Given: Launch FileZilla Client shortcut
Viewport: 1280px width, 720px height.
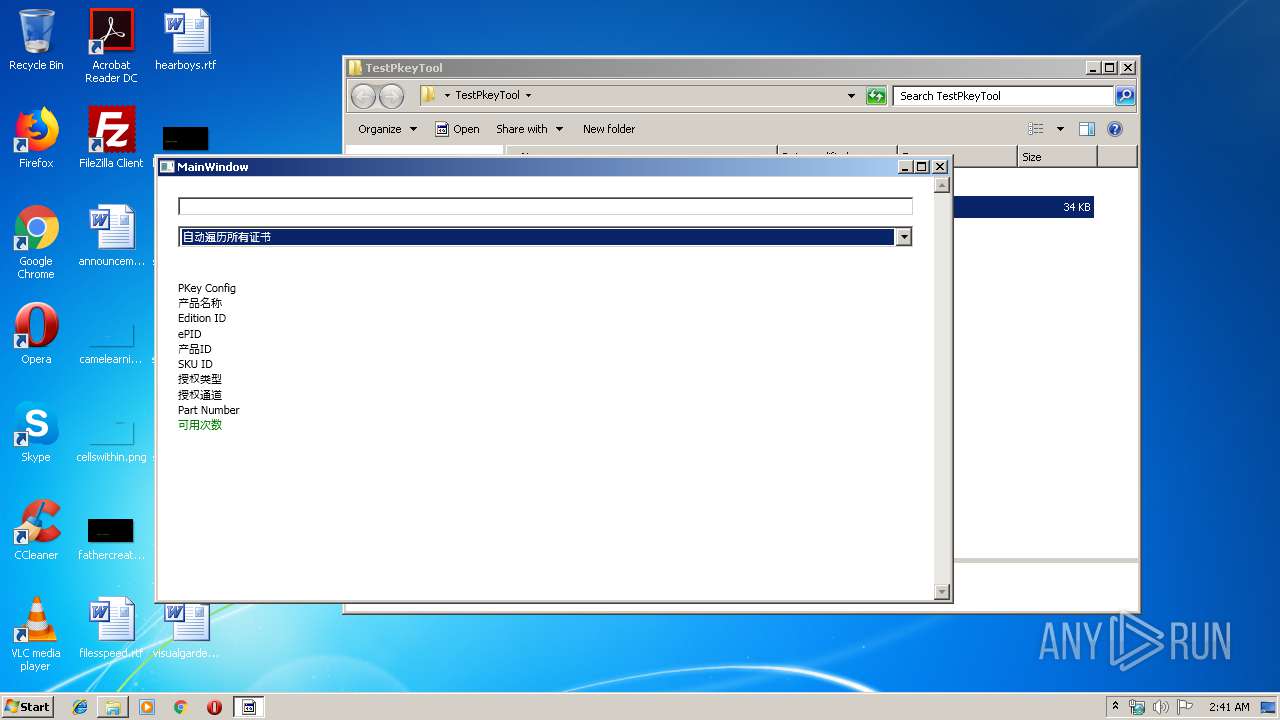Looking at the screenshot, I should [111, 138].
